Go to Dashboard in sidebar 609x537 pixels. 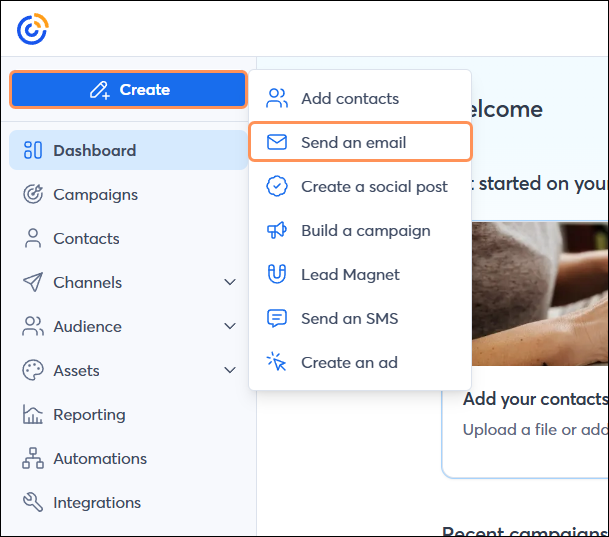(x=129, y=150)
